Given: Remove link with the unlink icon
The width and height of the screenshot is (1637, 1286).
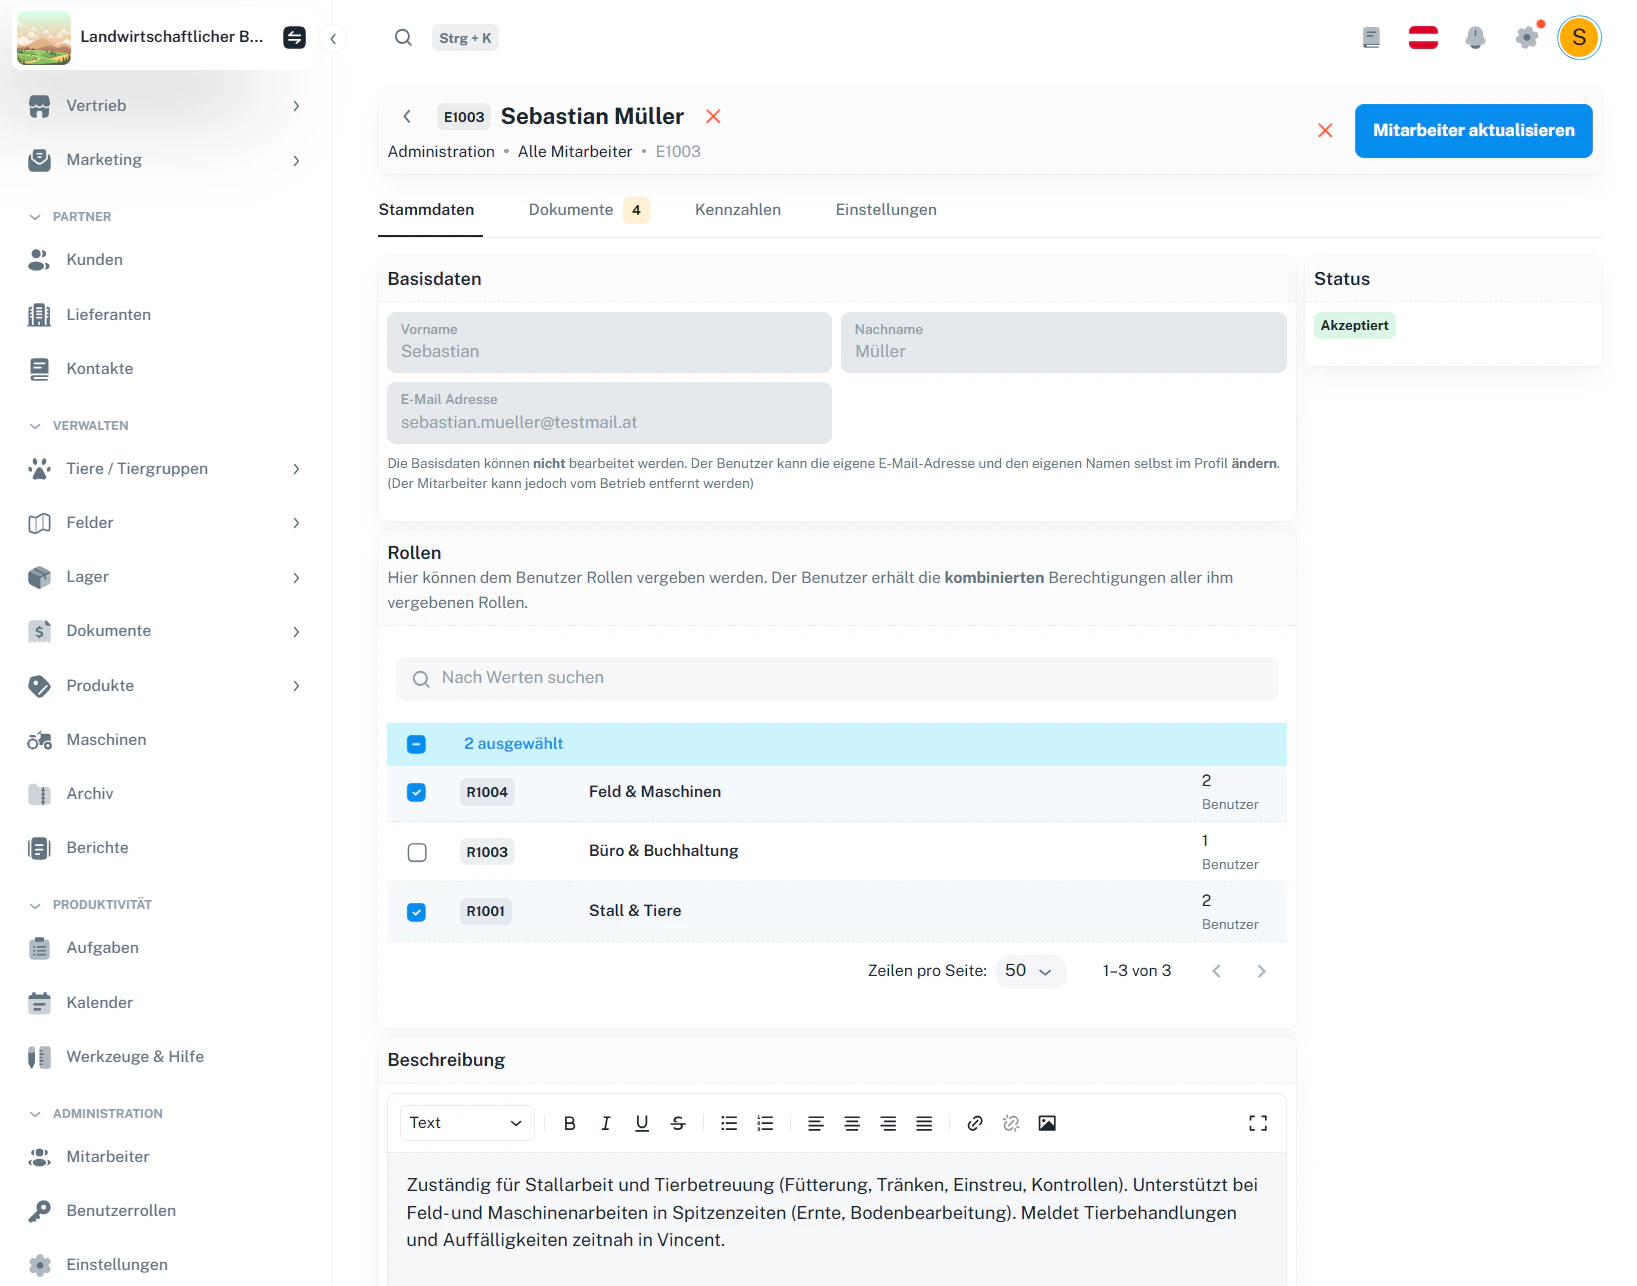Looking at the screenshot, I should pos(1011,1123).
